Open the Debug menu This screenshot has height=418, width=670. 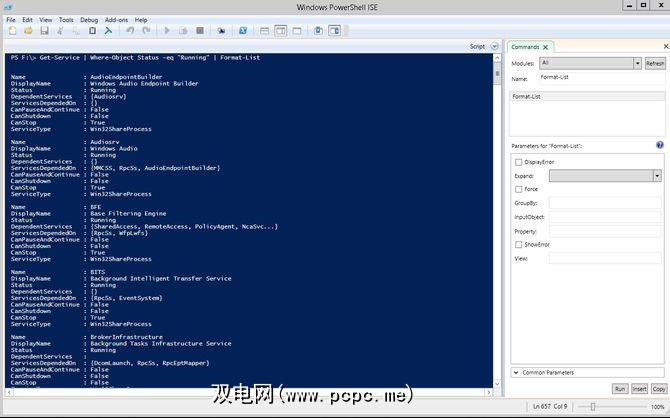tap(89, 20)
